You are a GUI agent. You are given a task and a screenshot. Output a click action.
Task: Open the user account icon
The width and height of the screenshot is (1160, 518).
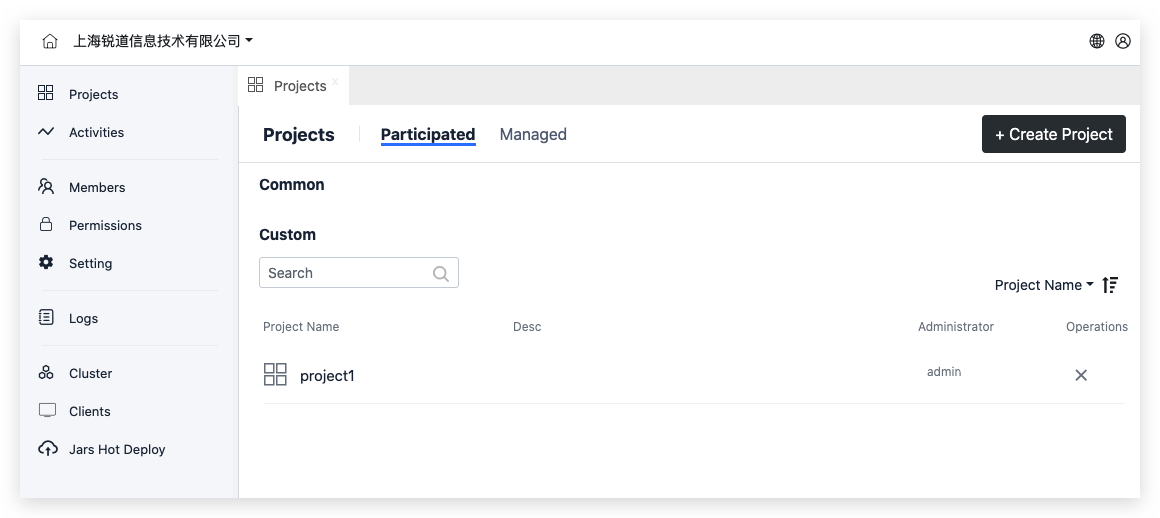click(1123, 41)
